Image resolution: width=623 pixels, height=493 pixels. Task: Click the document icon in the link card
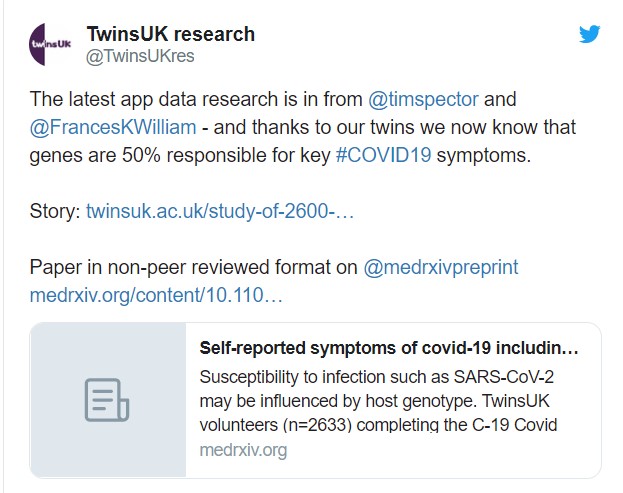coord(106,401)
